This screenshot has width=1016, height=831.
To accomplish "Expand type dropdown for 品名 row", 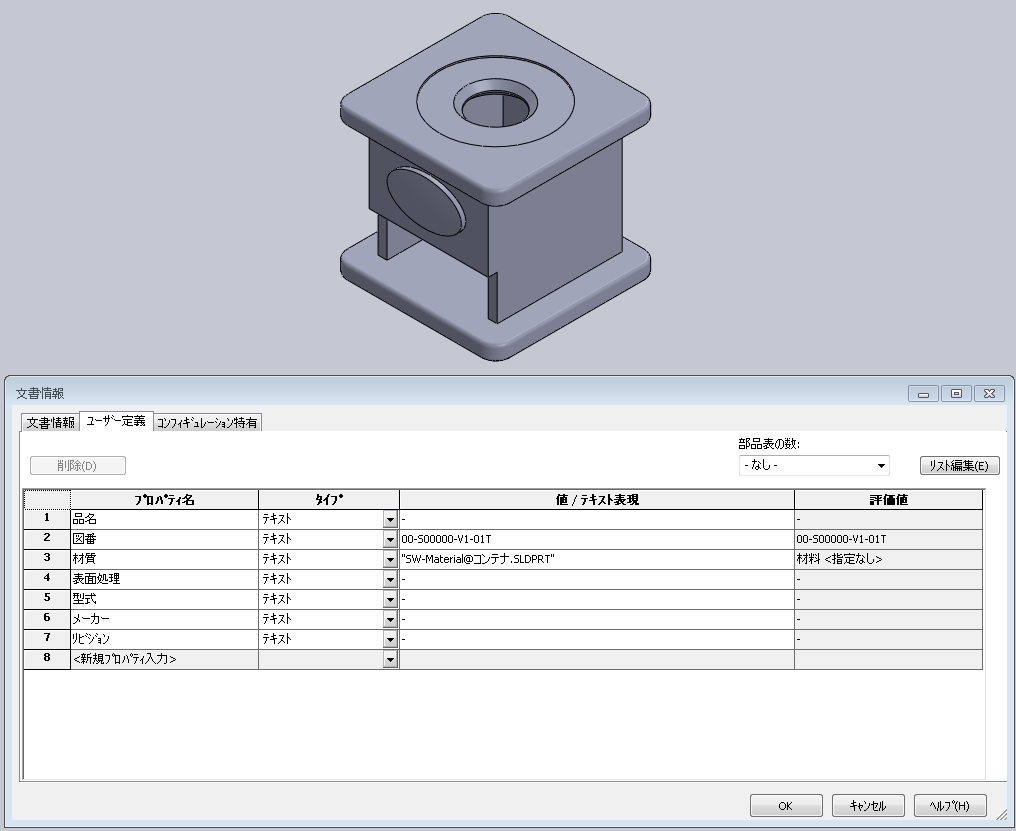I will click(390, 520).
